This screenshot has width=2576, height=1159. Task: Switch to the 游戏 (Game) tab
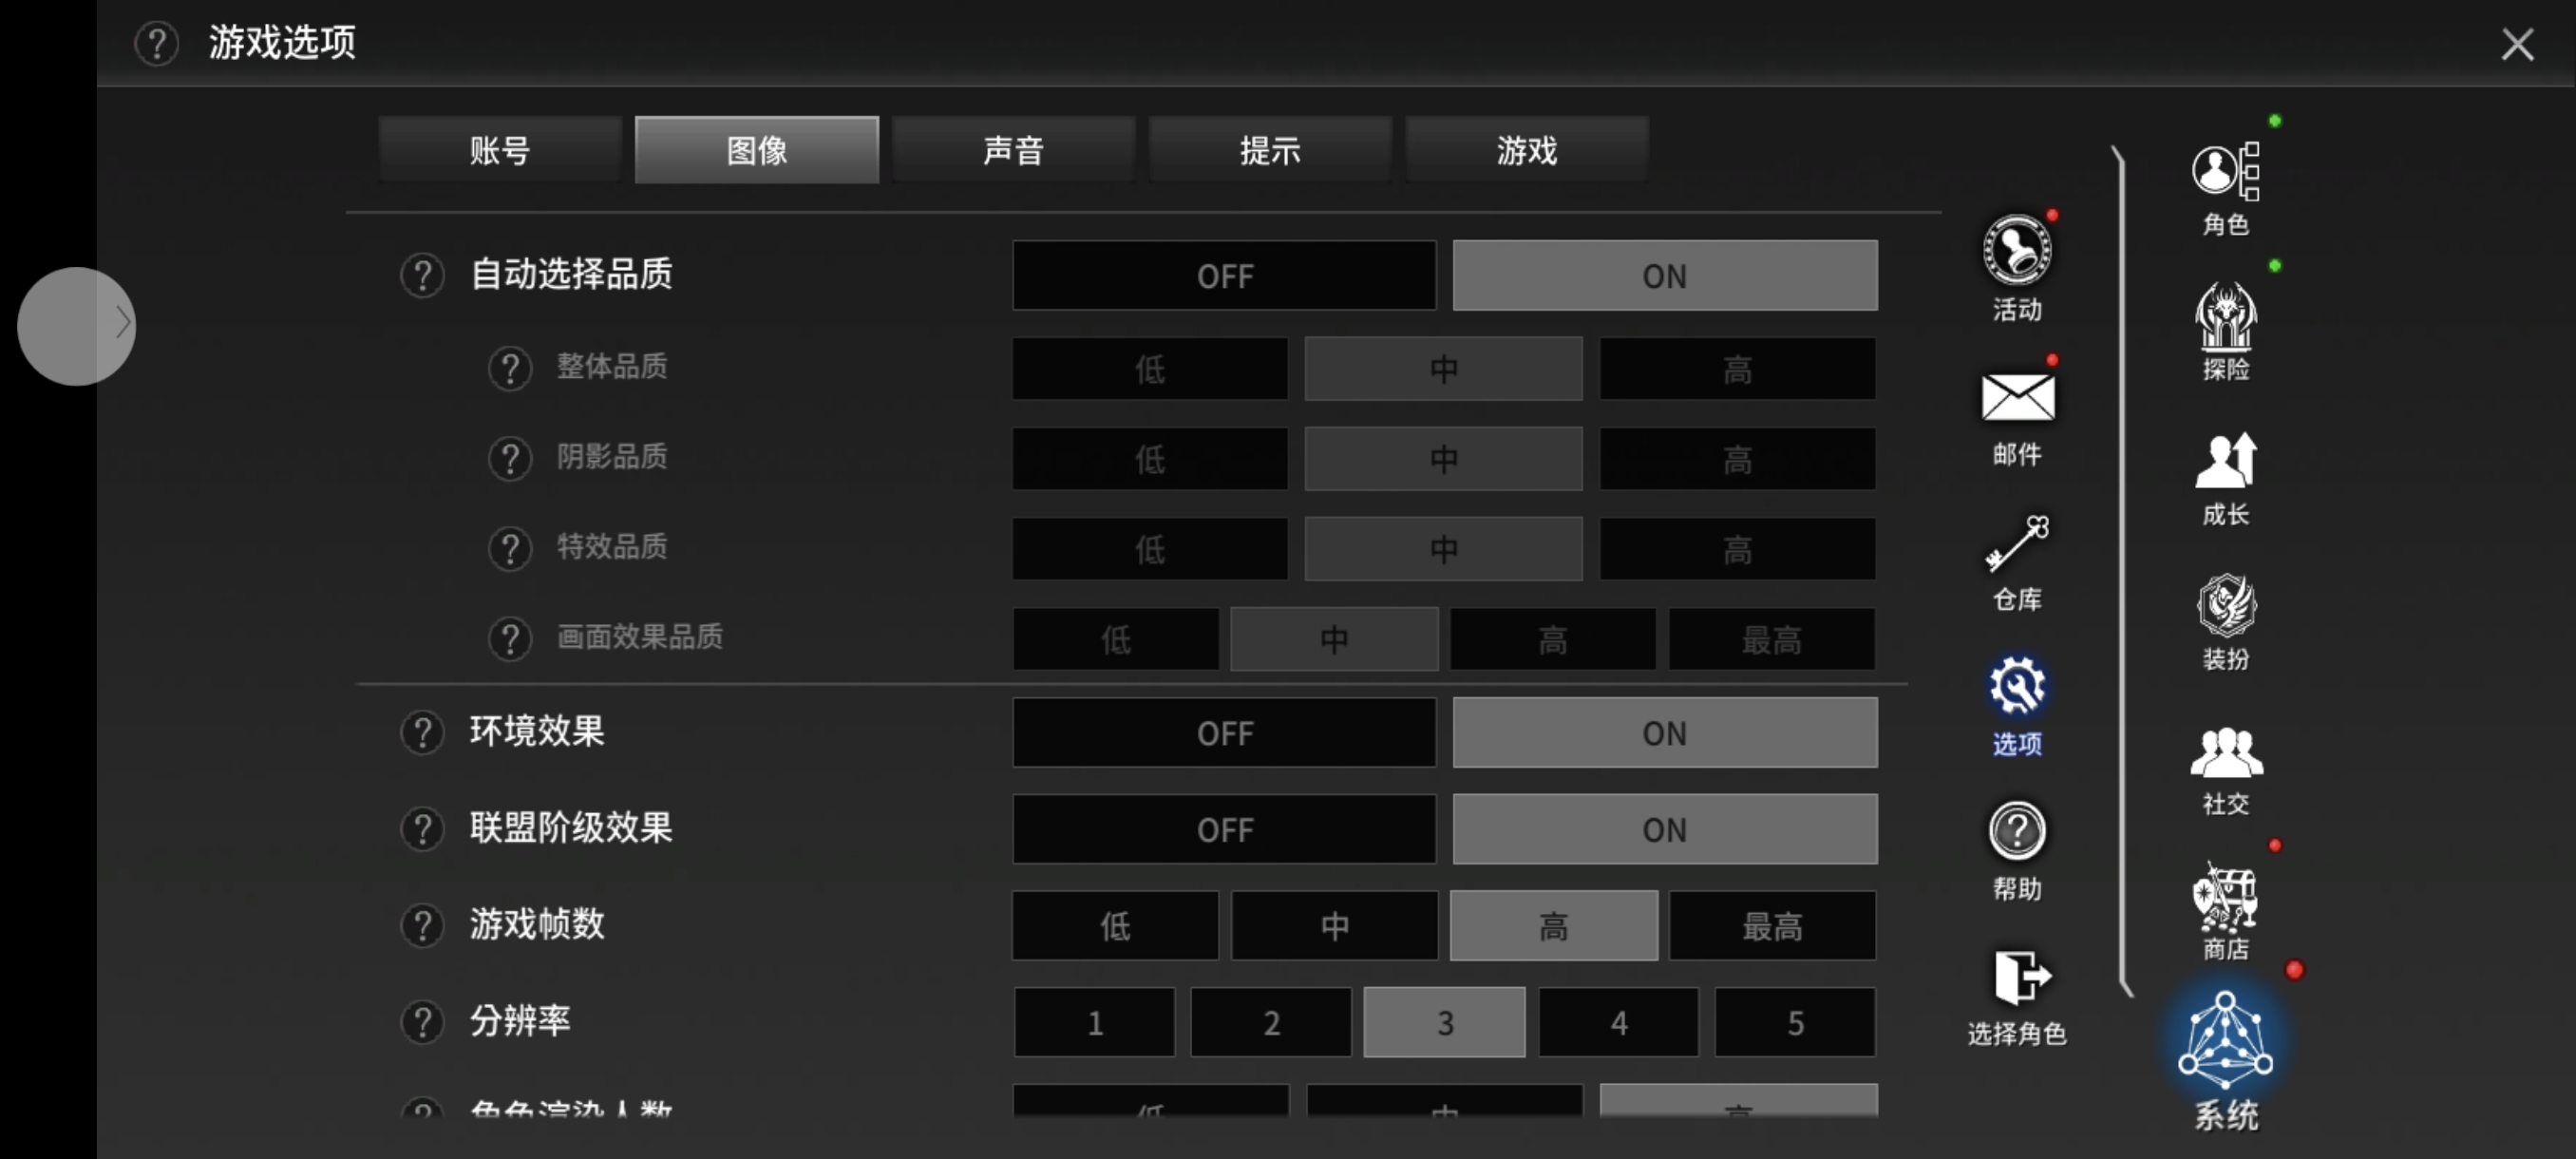(1526, 149)
